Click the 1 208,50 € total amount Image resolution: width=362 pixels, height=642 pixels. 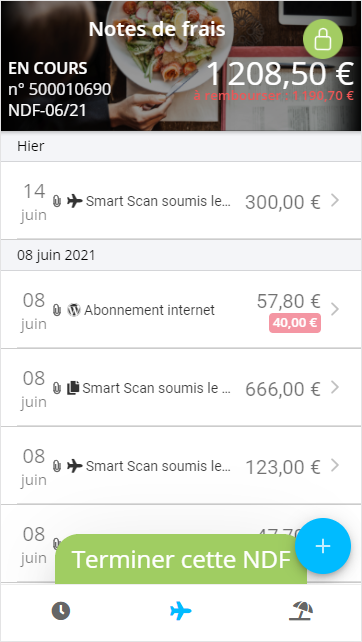coord(280,75)
